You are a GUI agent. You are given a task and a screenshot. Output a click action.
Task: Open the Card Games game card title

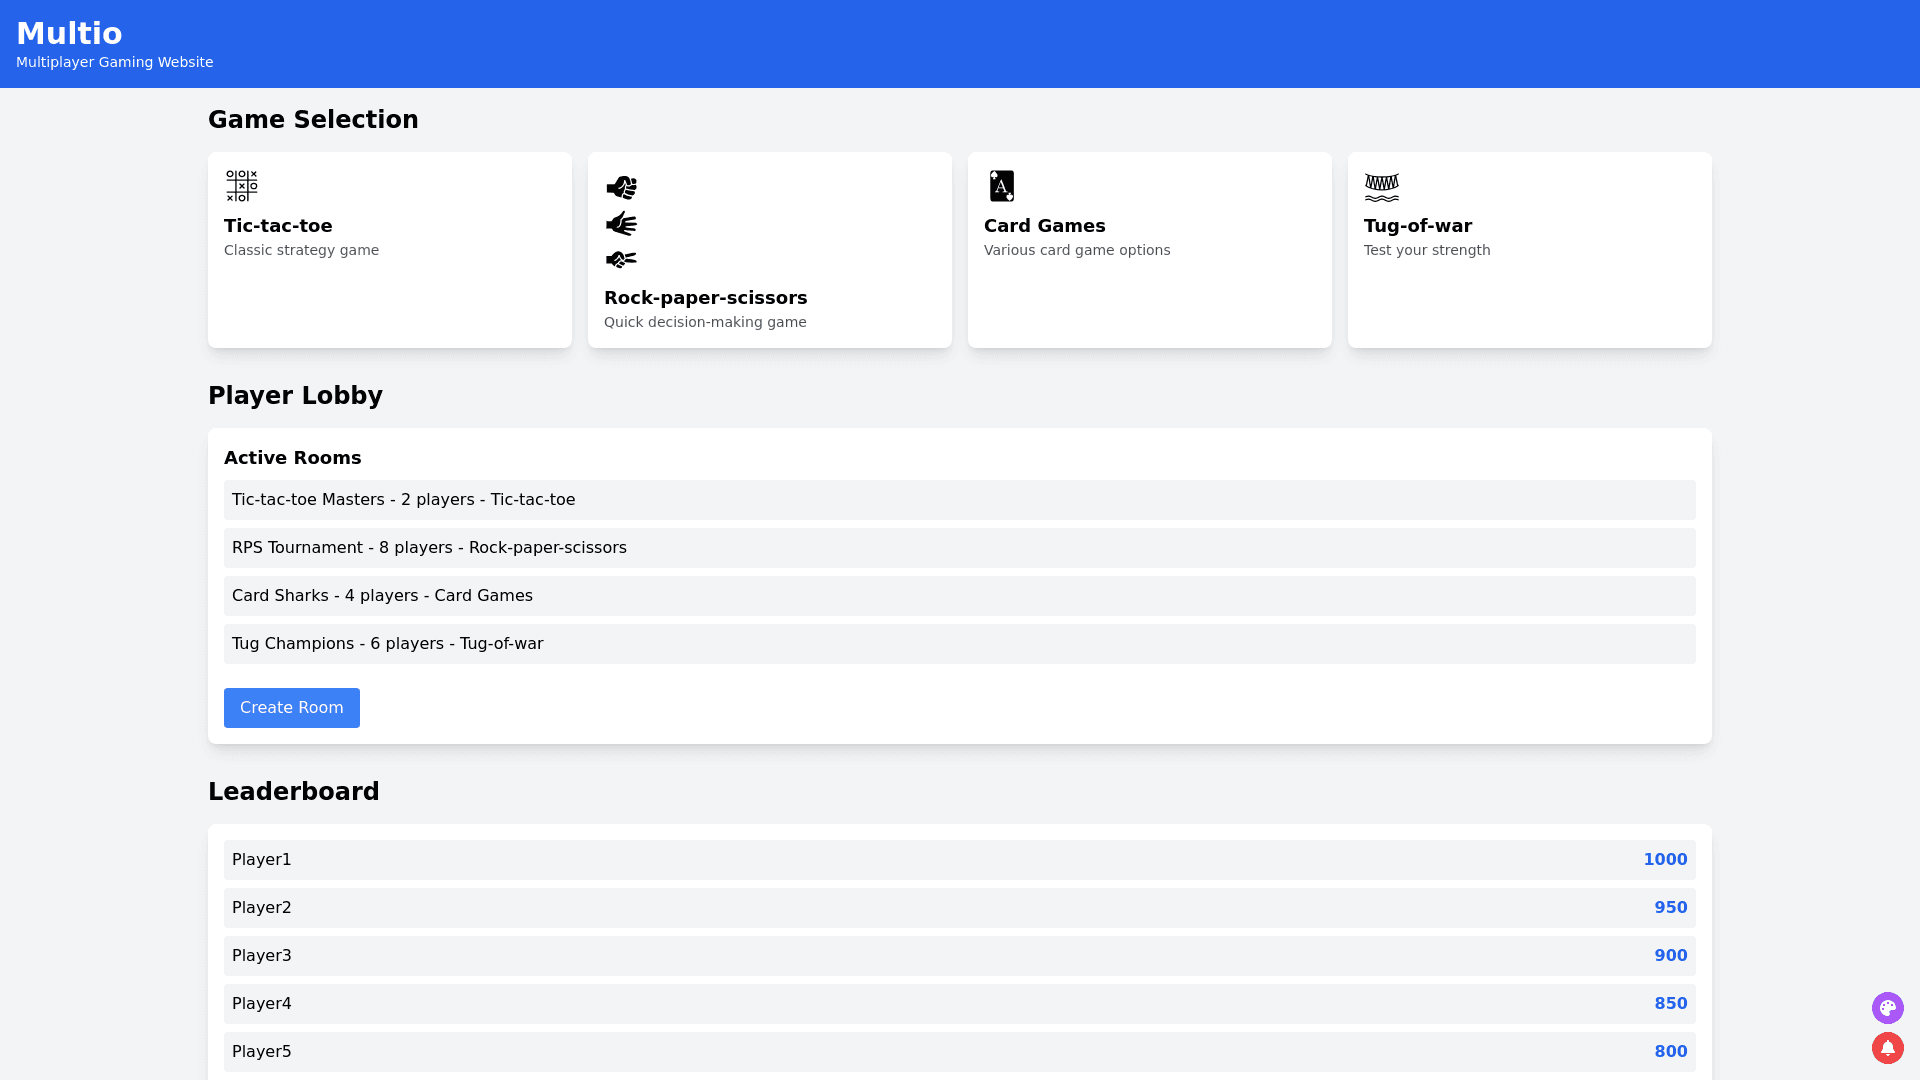pos(1044,226)
